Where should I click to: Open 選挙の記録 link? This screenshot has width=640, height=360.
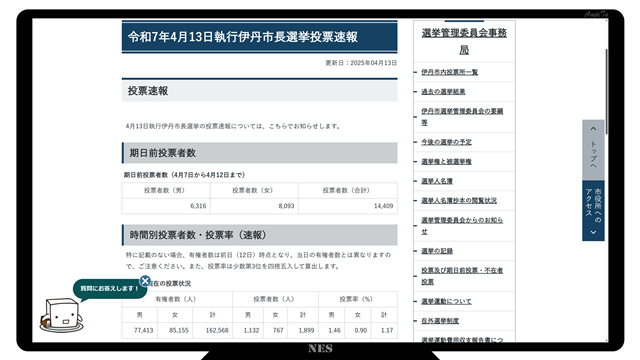[x=437, y=251]
